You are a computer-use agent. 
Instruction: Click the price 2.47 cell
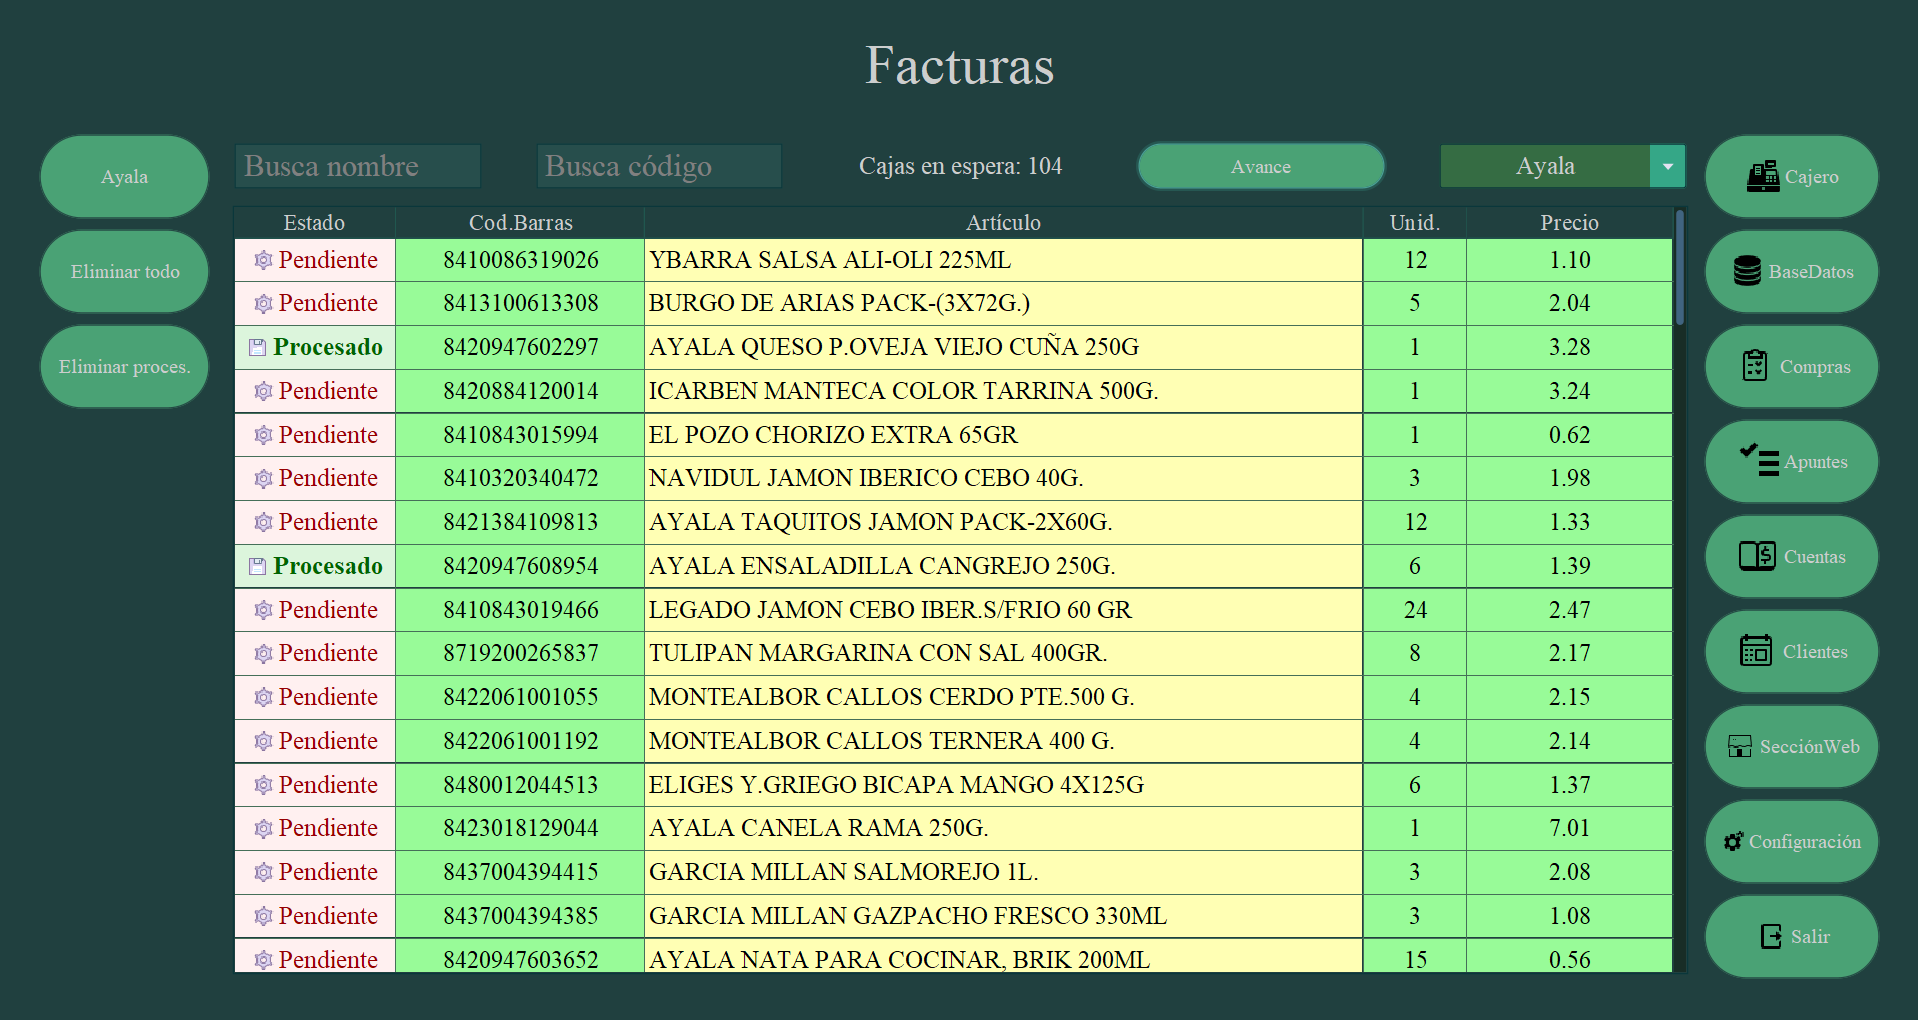(x=1569, y=610)
